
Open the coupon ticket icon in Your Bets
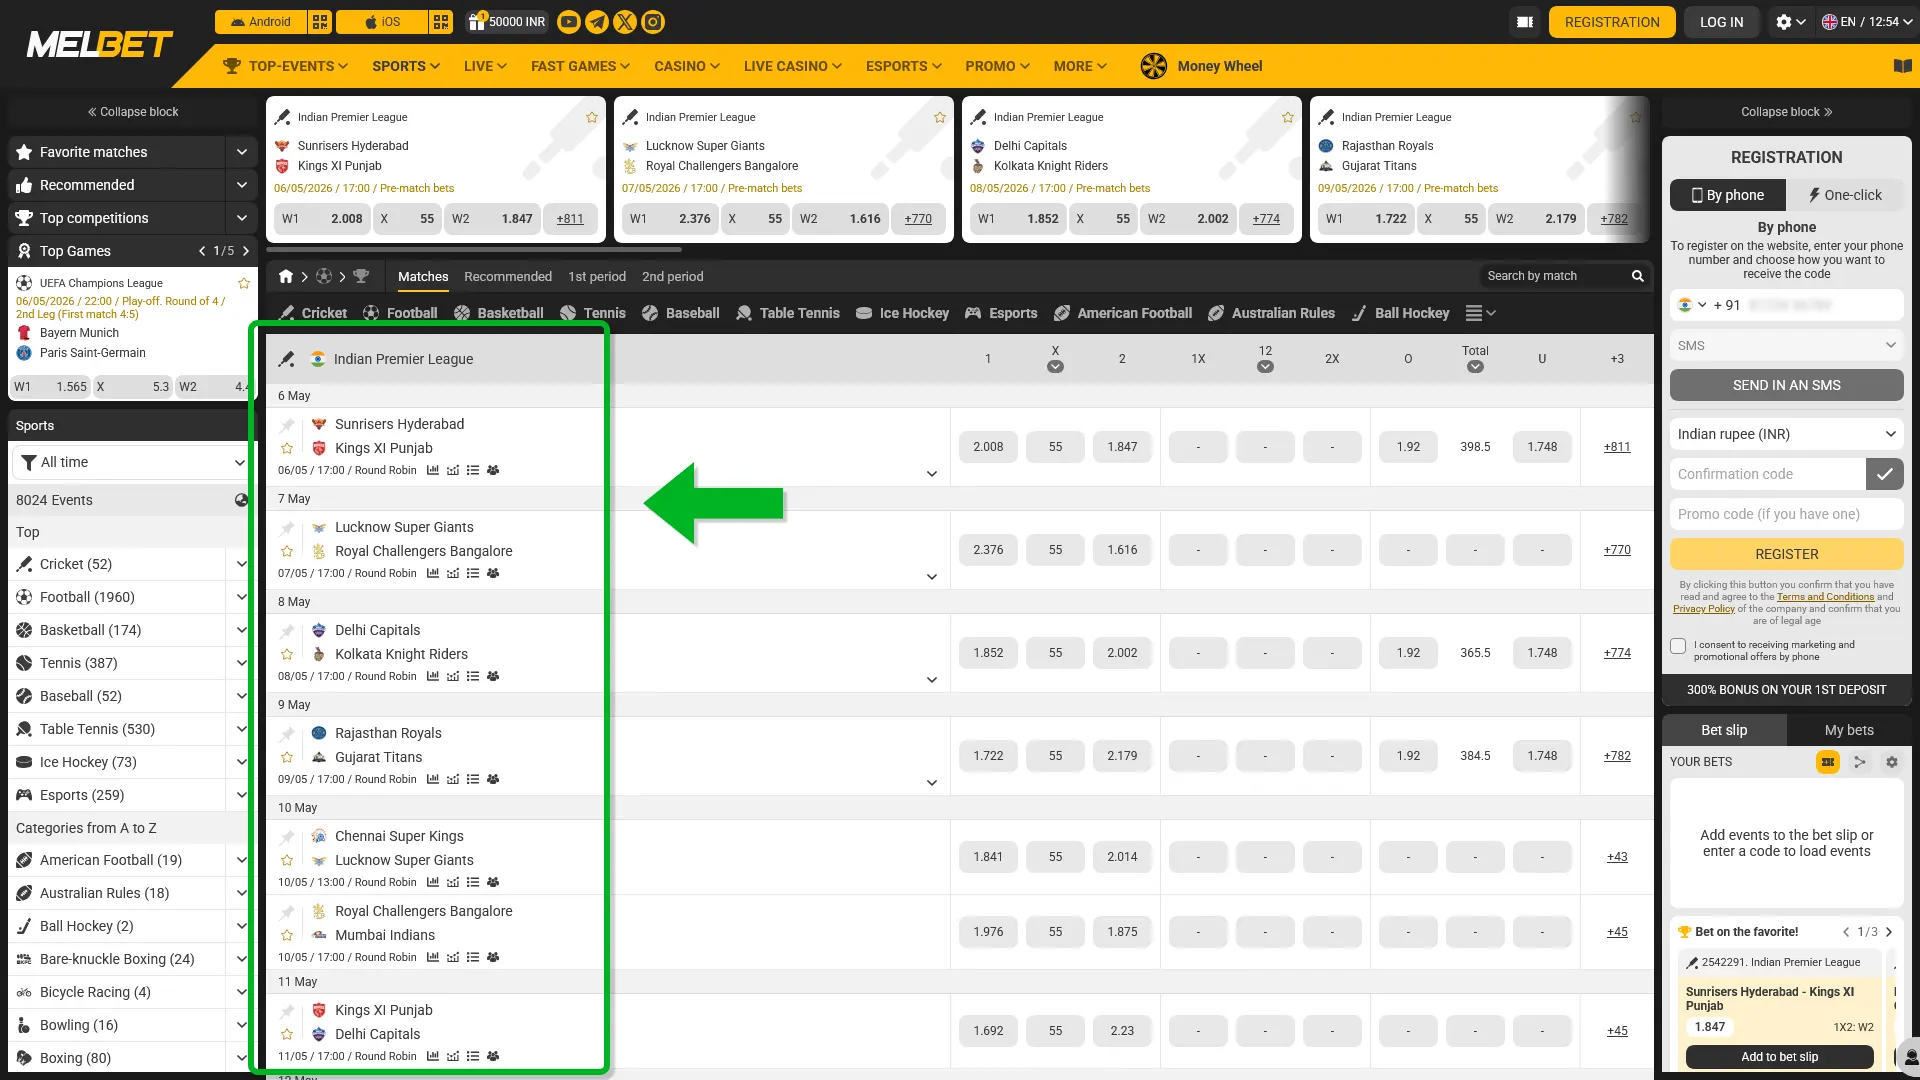(x=1827, y=762)
